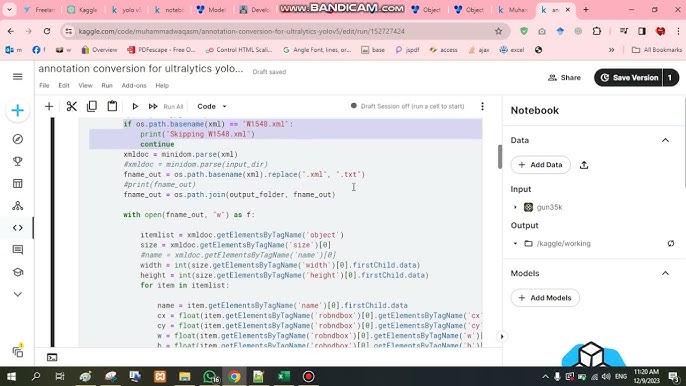Open the console panel icon at bottom left
Screen dimensions: 686x386
[x=52, y=358]
